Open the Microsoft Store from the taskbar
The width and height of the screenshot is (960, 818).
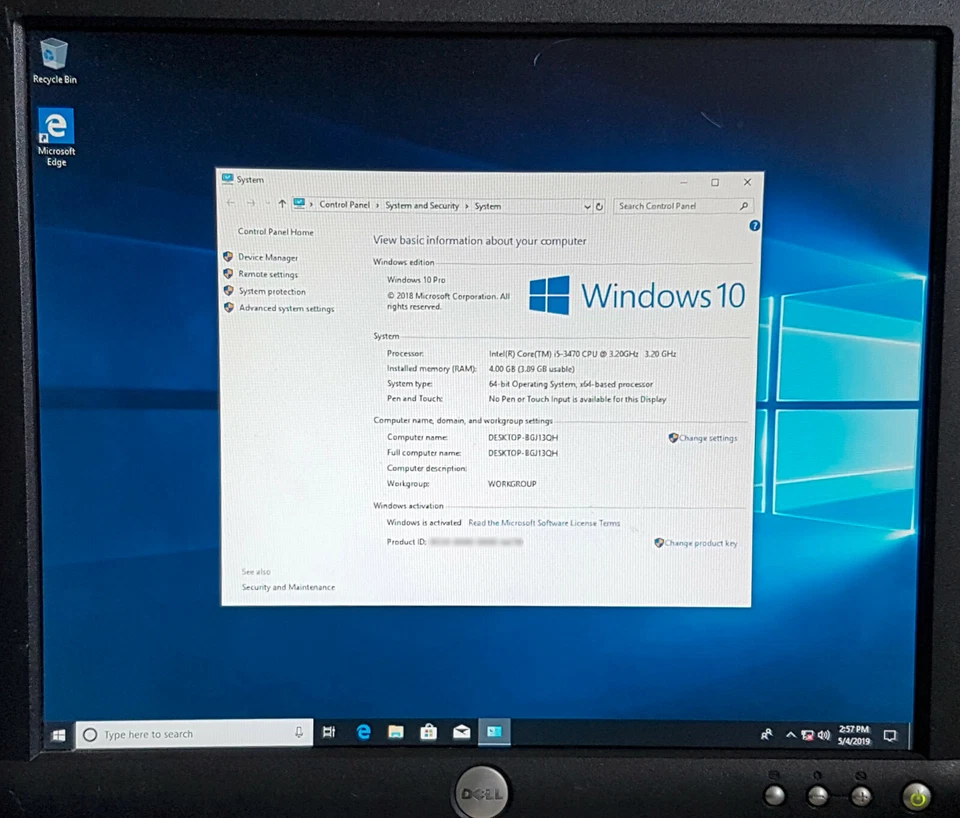click(x=428, y=731)
